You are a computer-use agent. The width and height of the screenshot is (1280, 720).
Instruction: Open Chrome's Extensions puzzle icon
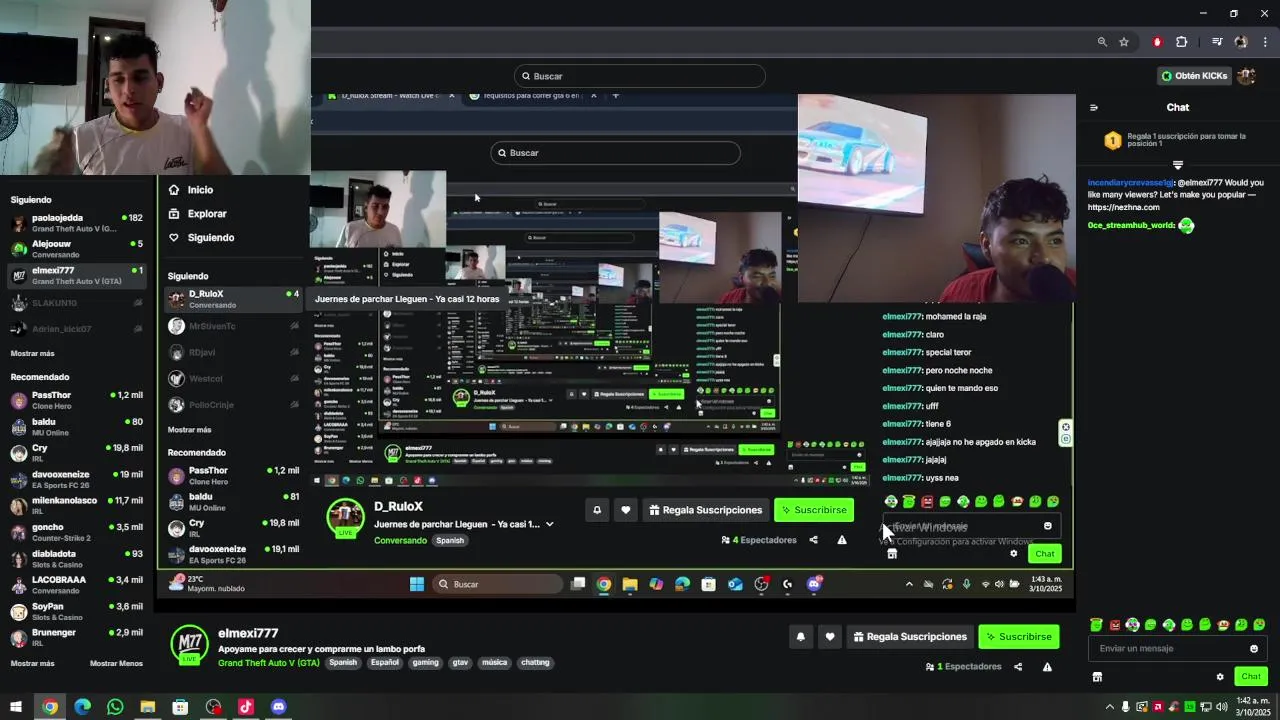pyautogui.click(x=1181, y=42)
